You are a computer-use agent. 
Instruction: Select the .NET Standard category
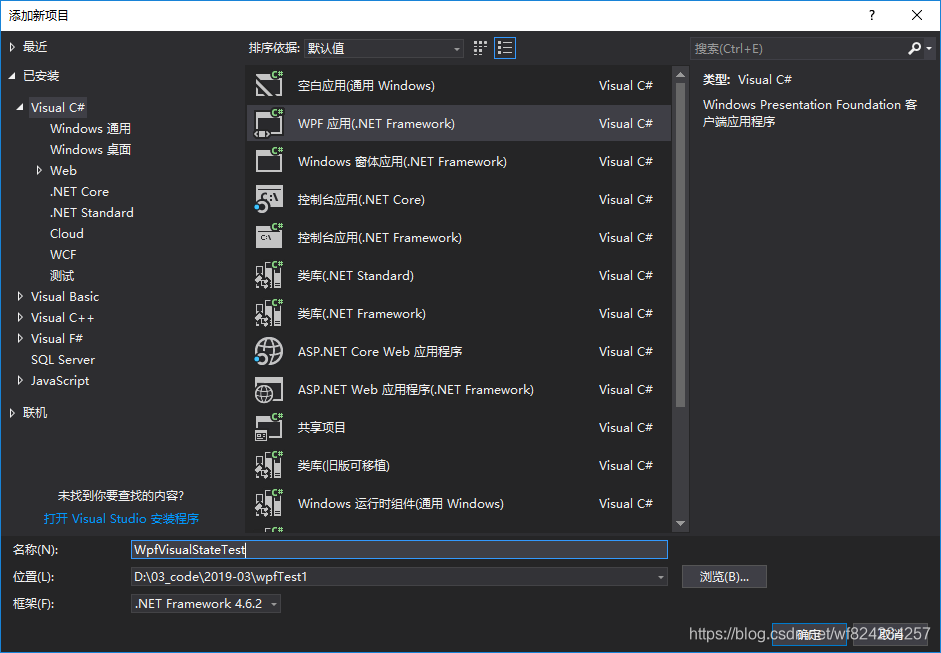click(x=92, y=212)
